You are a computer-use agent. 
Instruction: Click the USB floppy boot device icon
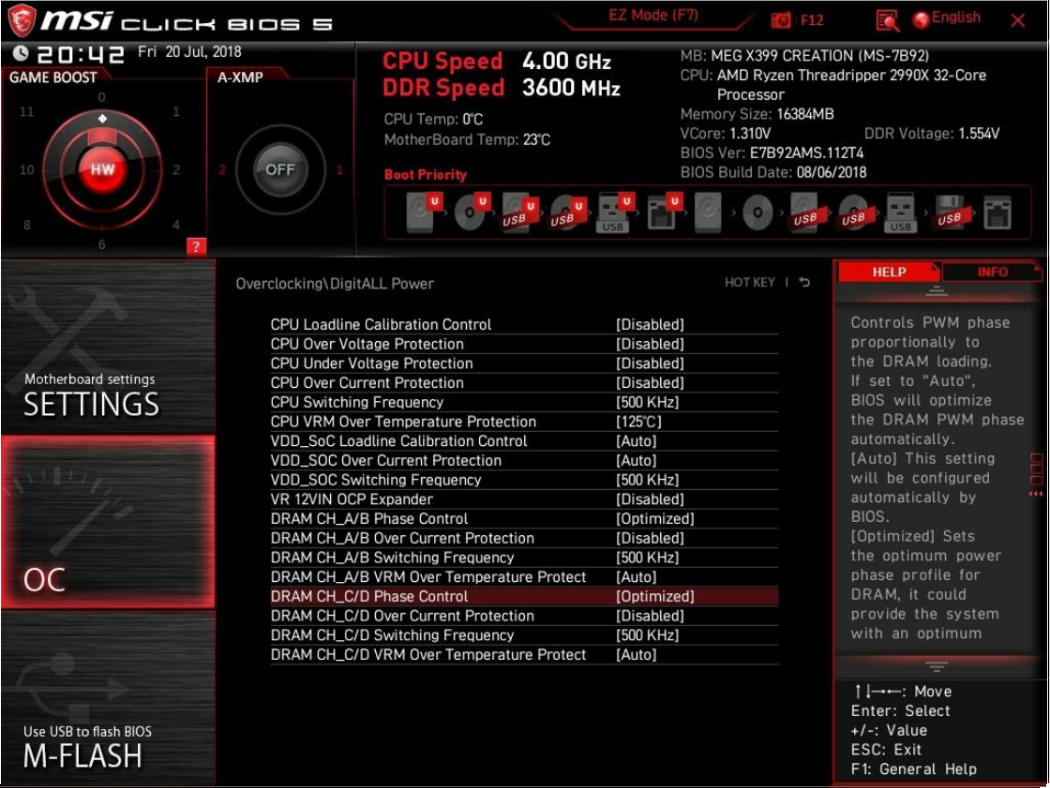click(x=950, y=213)
